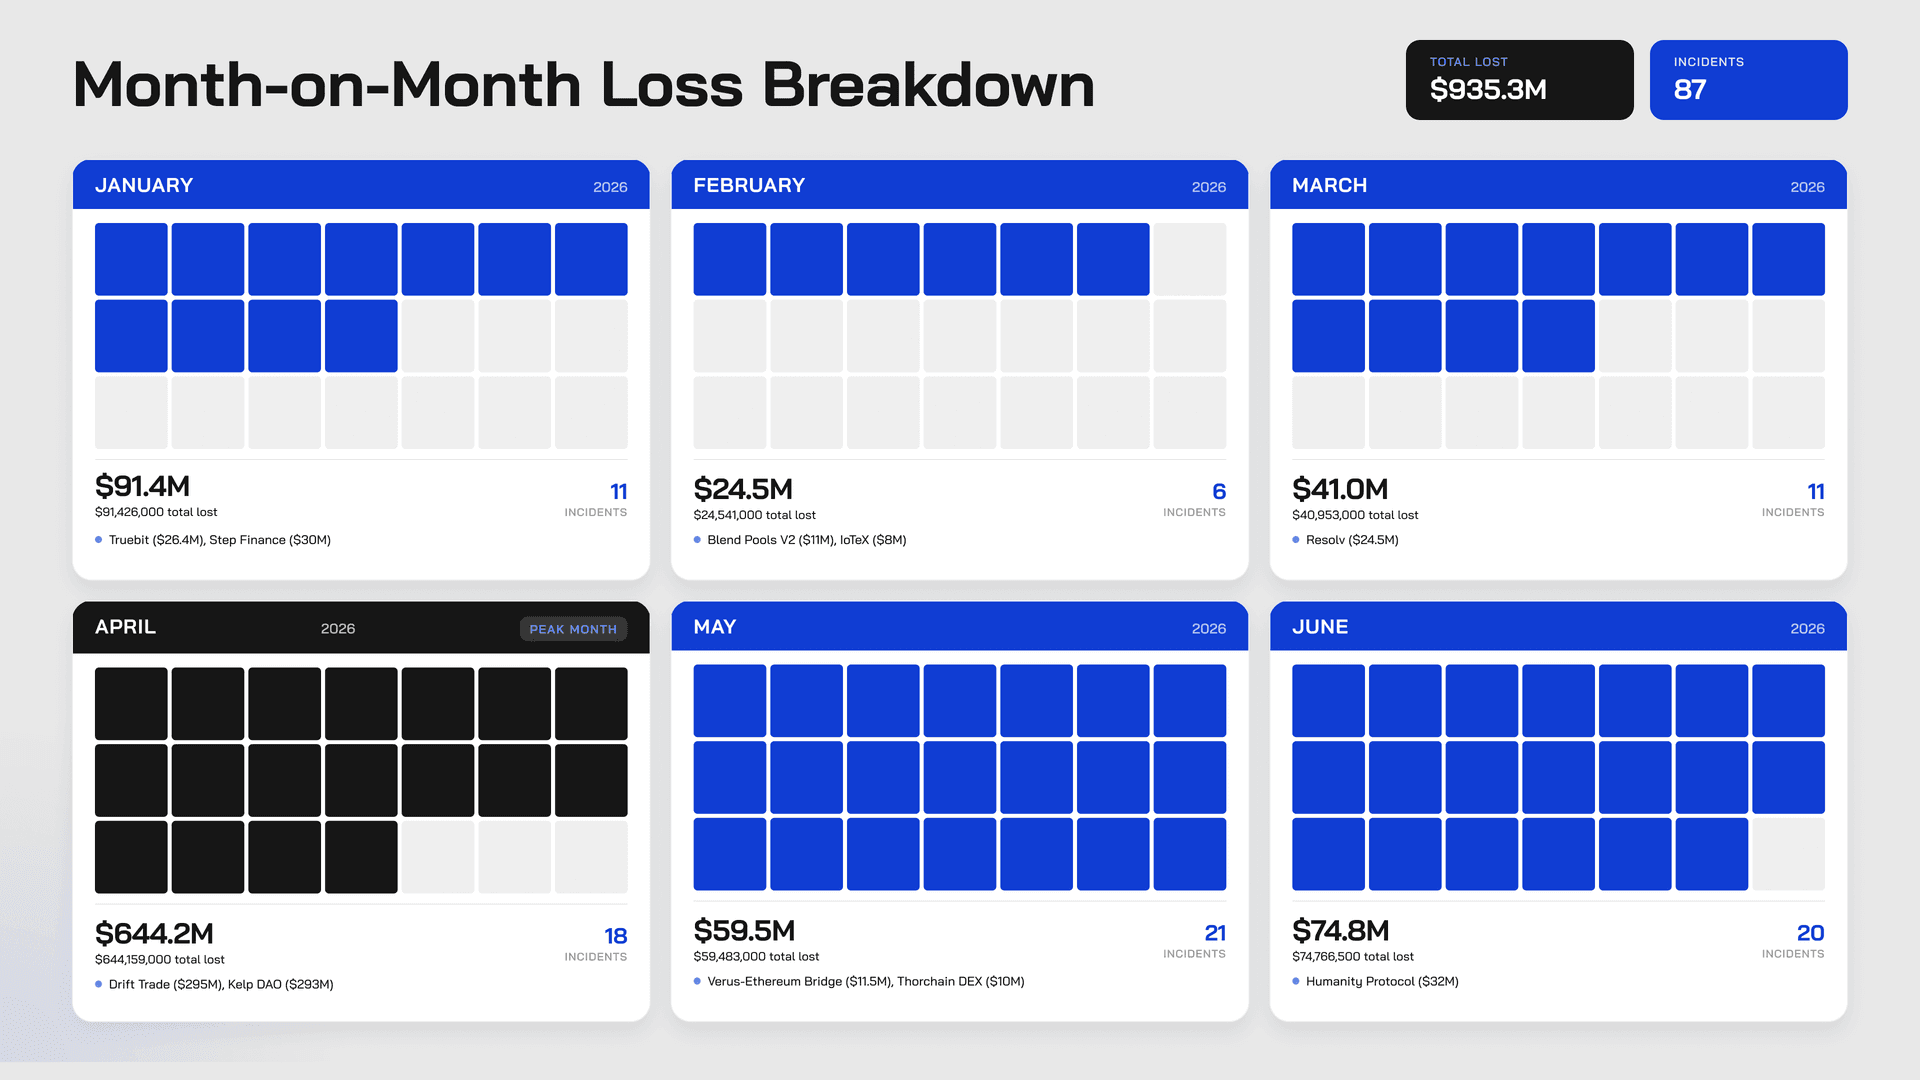Click the empty seventh square in February's top row
1920x1080 pixels.
click(1189, 259)
